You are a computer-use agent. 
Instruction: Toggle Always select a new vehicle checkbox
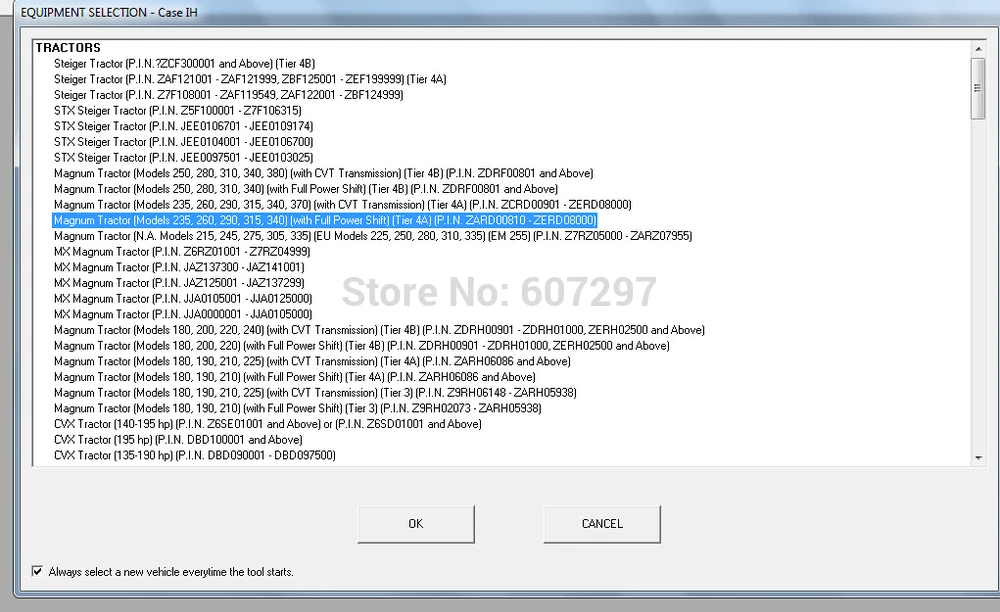click(x=38, y=571)
